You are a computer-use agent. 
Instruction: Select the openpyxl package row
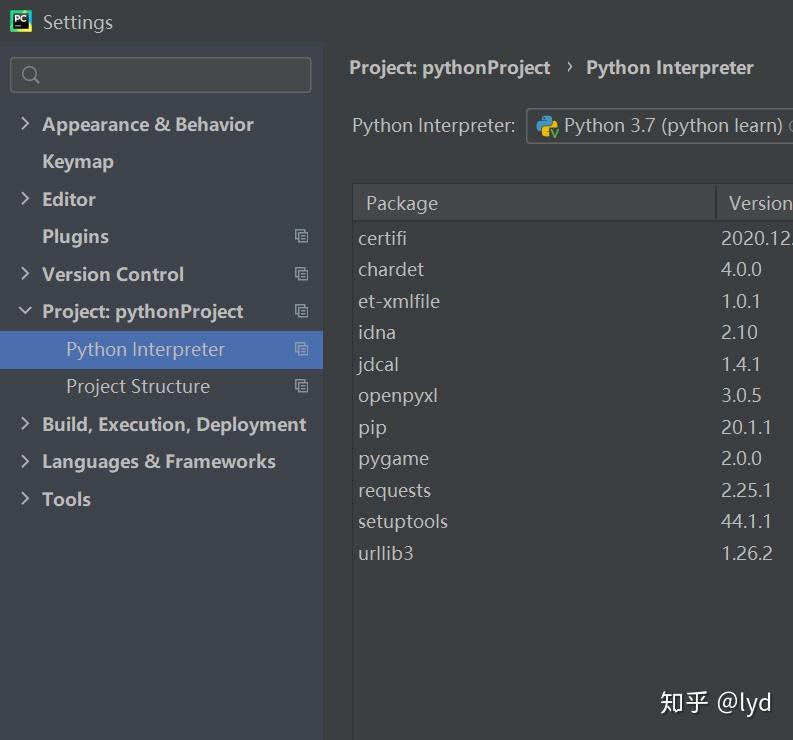click(398, 396)
